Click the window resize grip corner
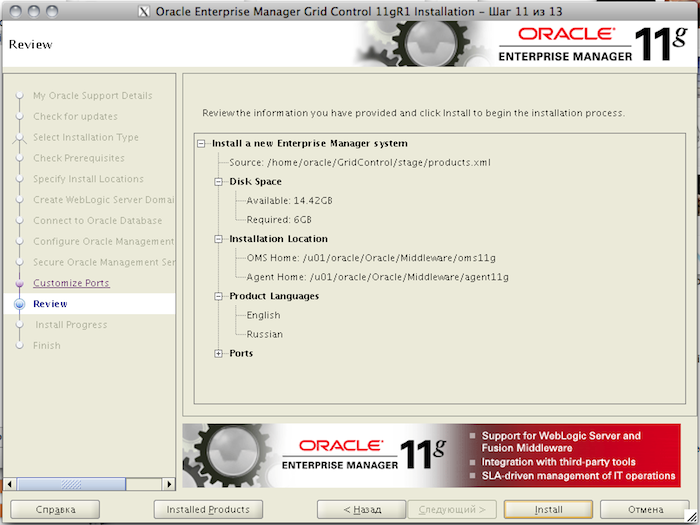The height and width of the screenshot is (525, 700). (691, 516)
